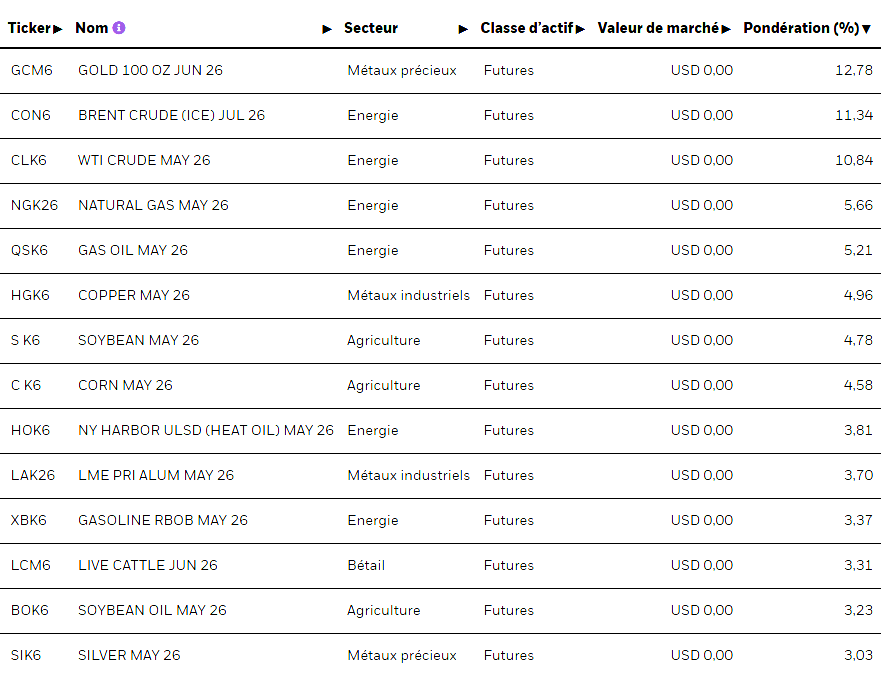
Task: Click the sort arrow next to Secteur
Action: pyautogui.click(x=463, y=29)
